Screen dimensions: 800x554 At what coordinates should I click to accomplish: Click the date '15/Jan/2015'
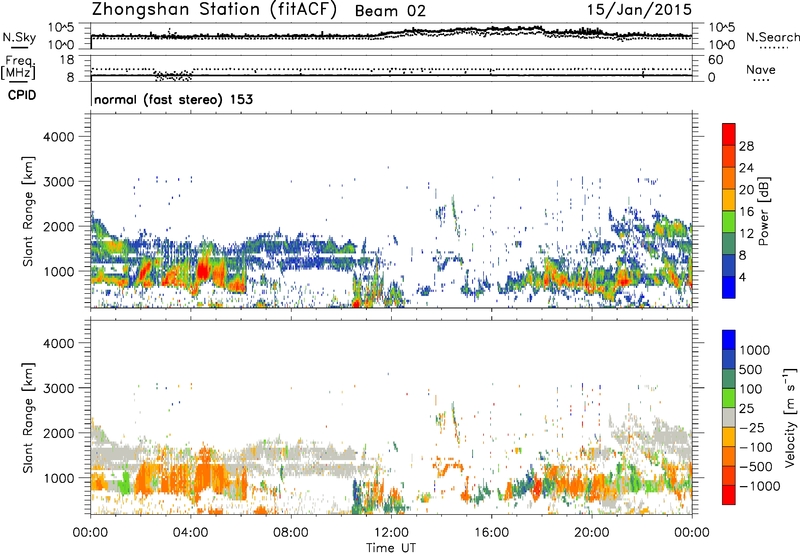[x=639, y=10]
